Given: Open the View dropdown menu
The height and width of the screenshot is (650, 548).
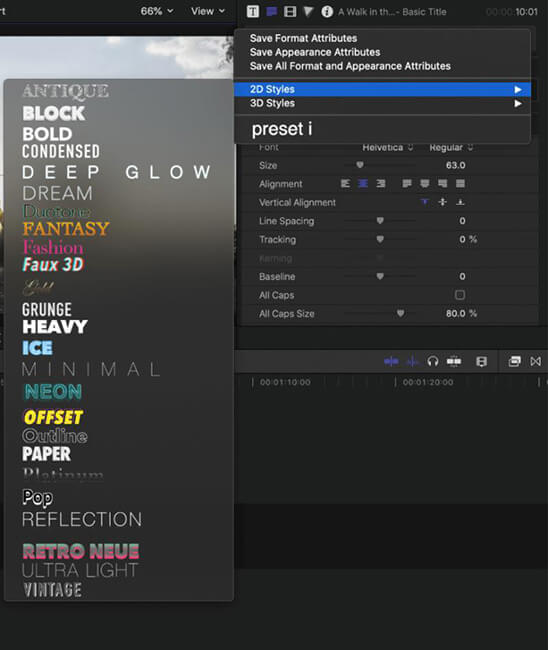Looking at the screenshot, I should [x=208, y=11].
